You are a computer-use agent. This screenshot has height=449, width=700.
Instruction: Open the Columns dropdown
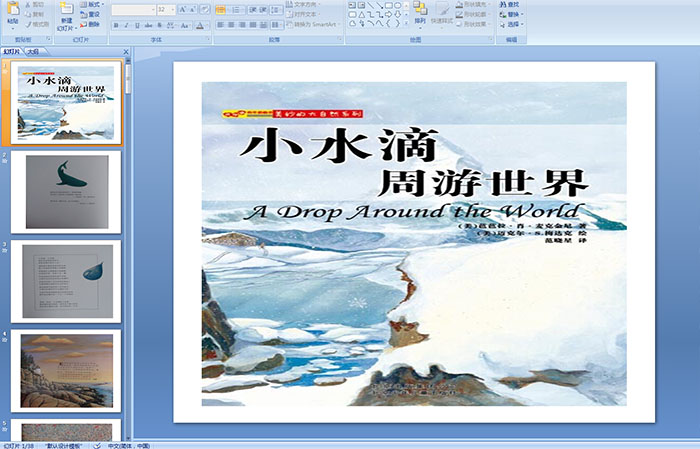(276, 25)
